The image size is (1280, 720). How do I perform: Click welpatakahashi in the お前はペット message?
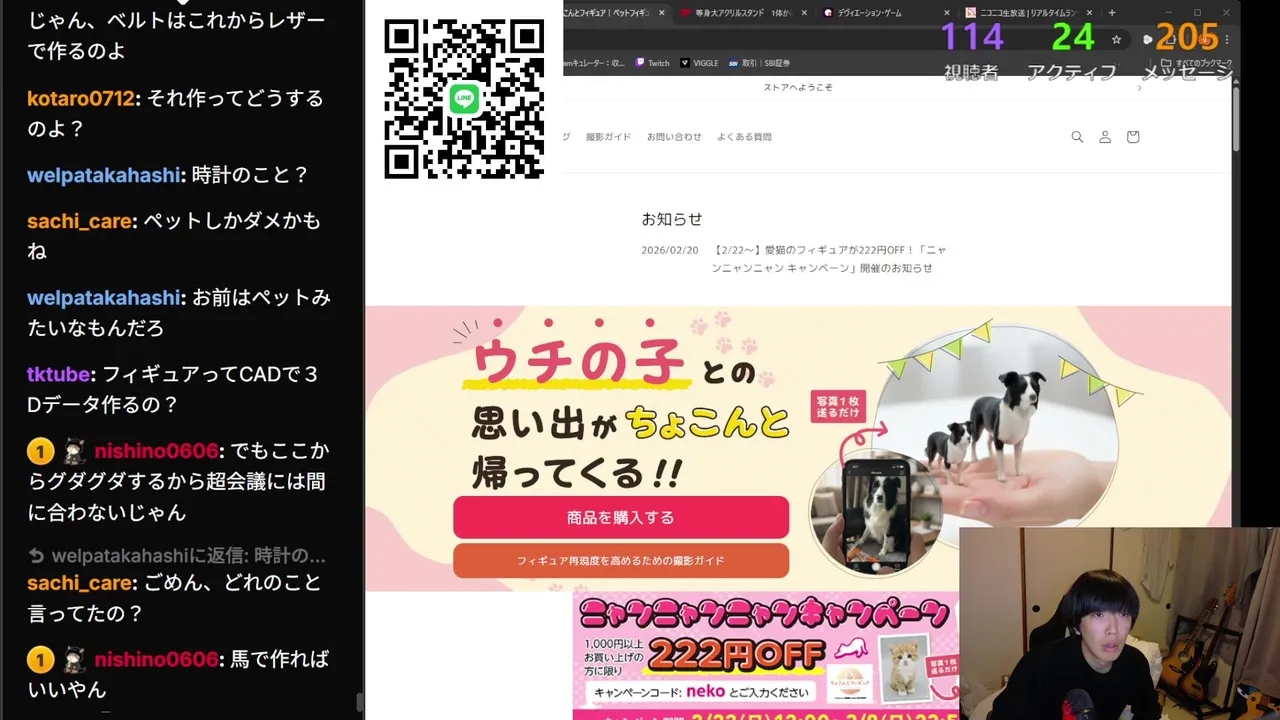[x=104, y=298]
